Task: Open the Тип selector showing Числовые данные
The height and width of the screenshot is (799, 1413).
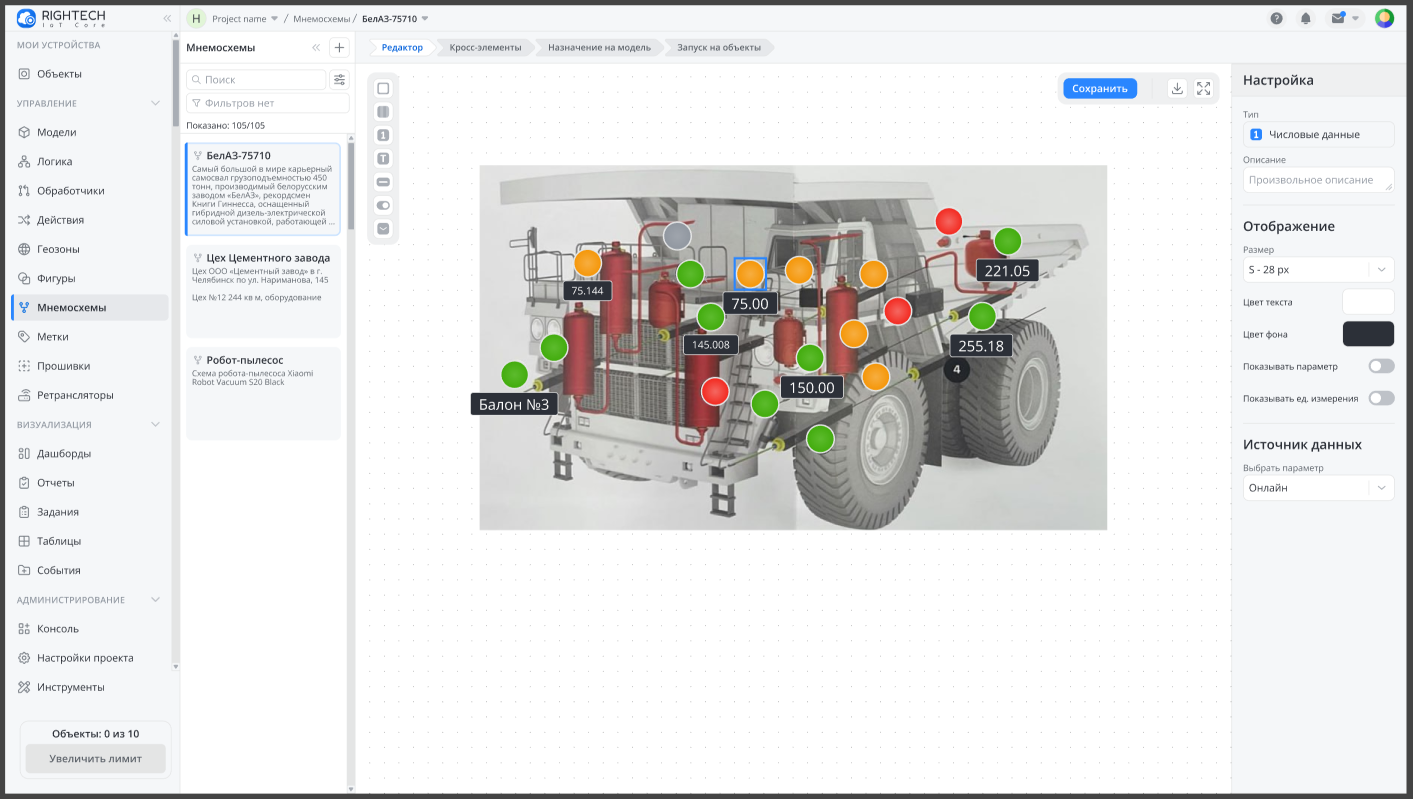Action: click(x=1318, y=134)
